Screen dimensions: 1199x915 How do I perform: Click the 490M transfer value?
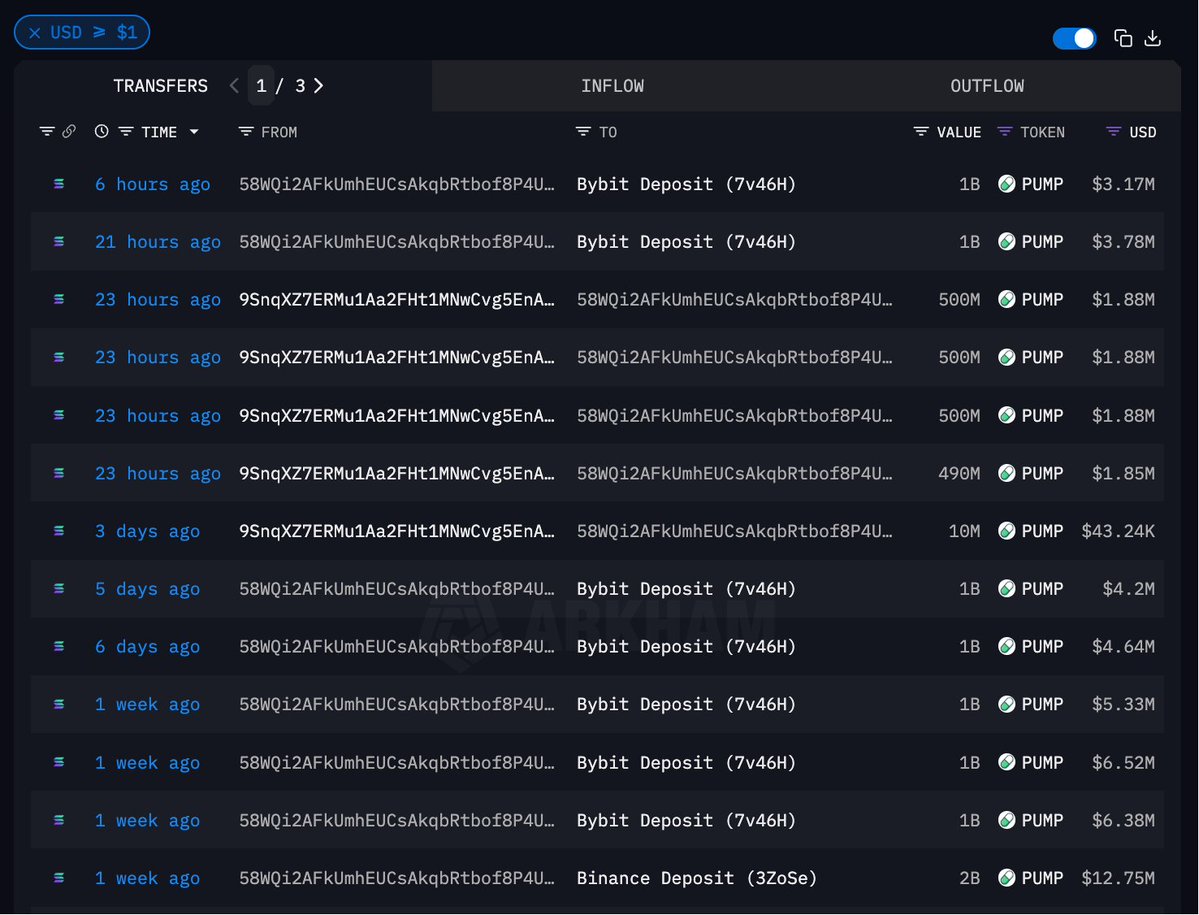pos(959,474)
